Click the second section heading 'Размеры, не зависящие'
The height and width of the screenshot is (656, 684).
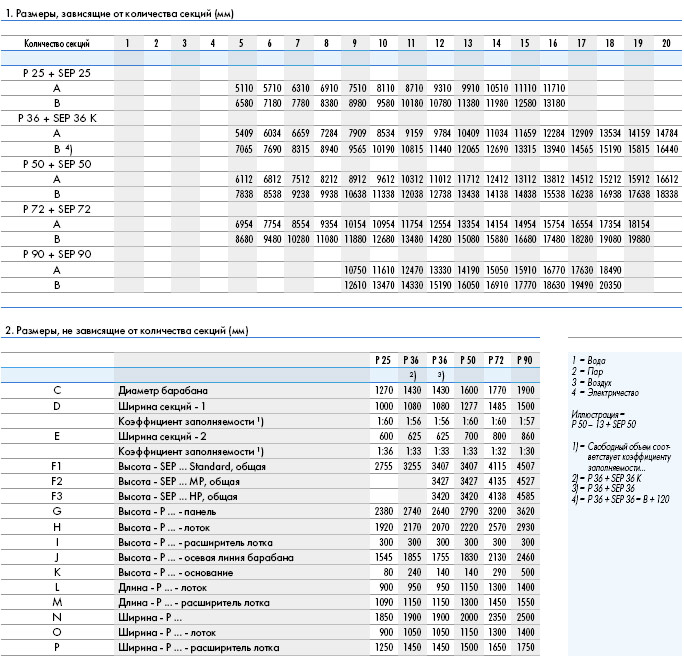(127, 331)
